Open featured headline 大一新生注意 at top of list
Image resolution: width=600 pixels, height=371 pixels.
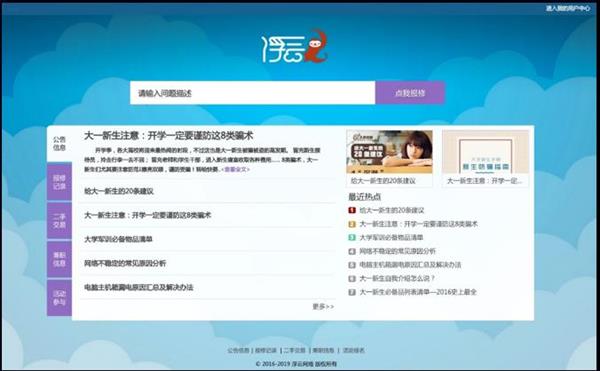(x=169, y=135)
